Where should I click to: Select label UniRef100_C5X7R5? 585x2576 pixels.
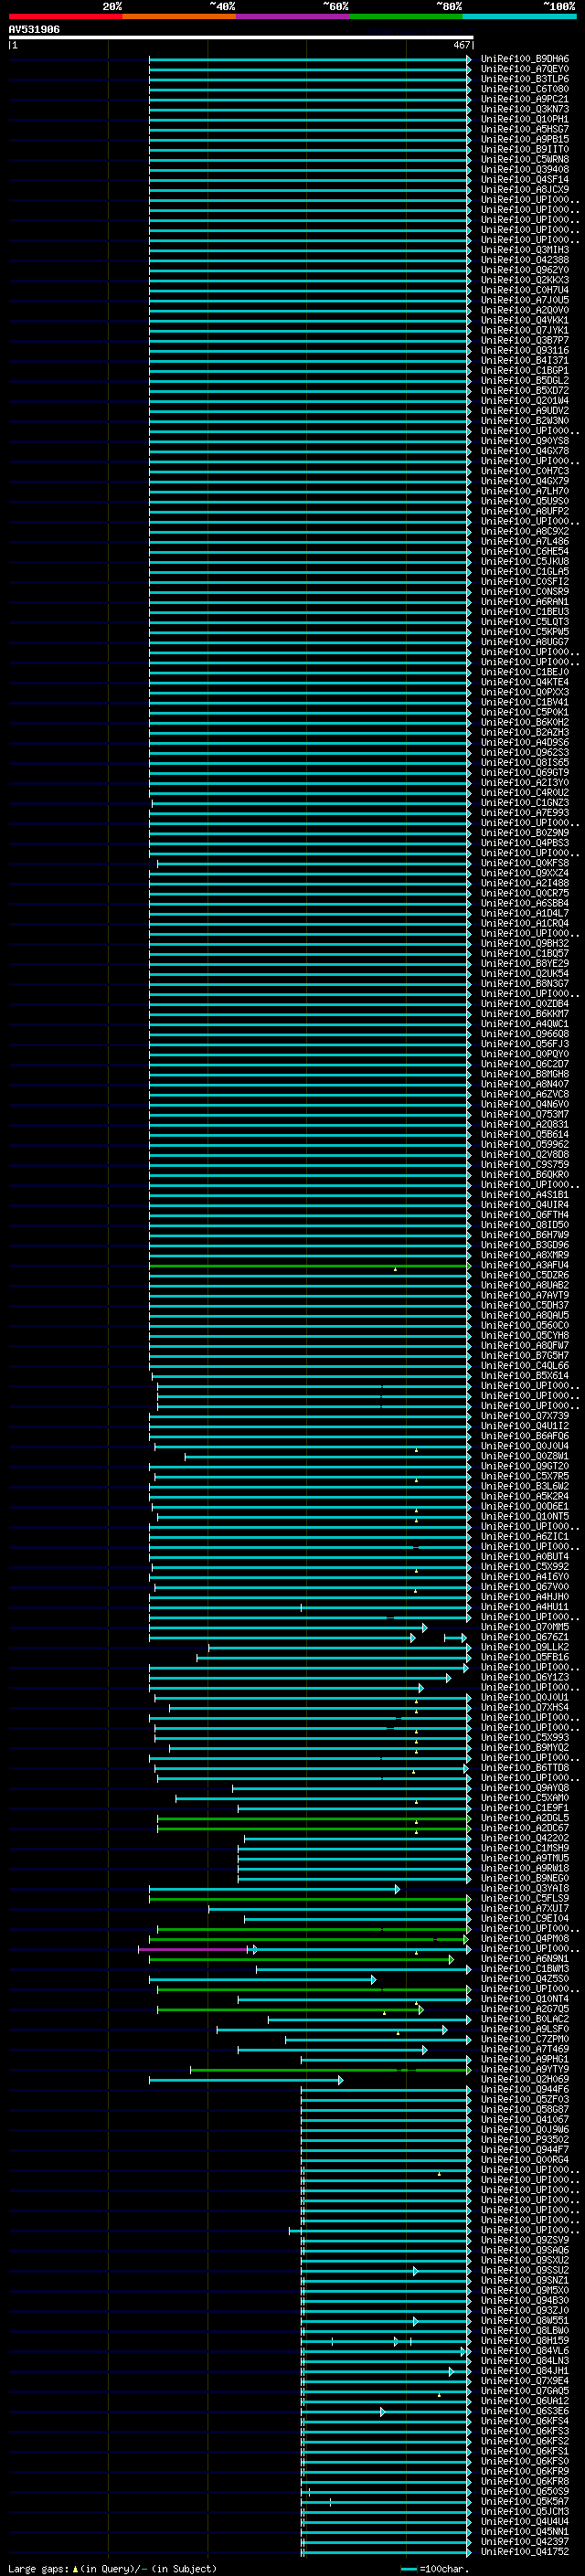coord(524,1476)
